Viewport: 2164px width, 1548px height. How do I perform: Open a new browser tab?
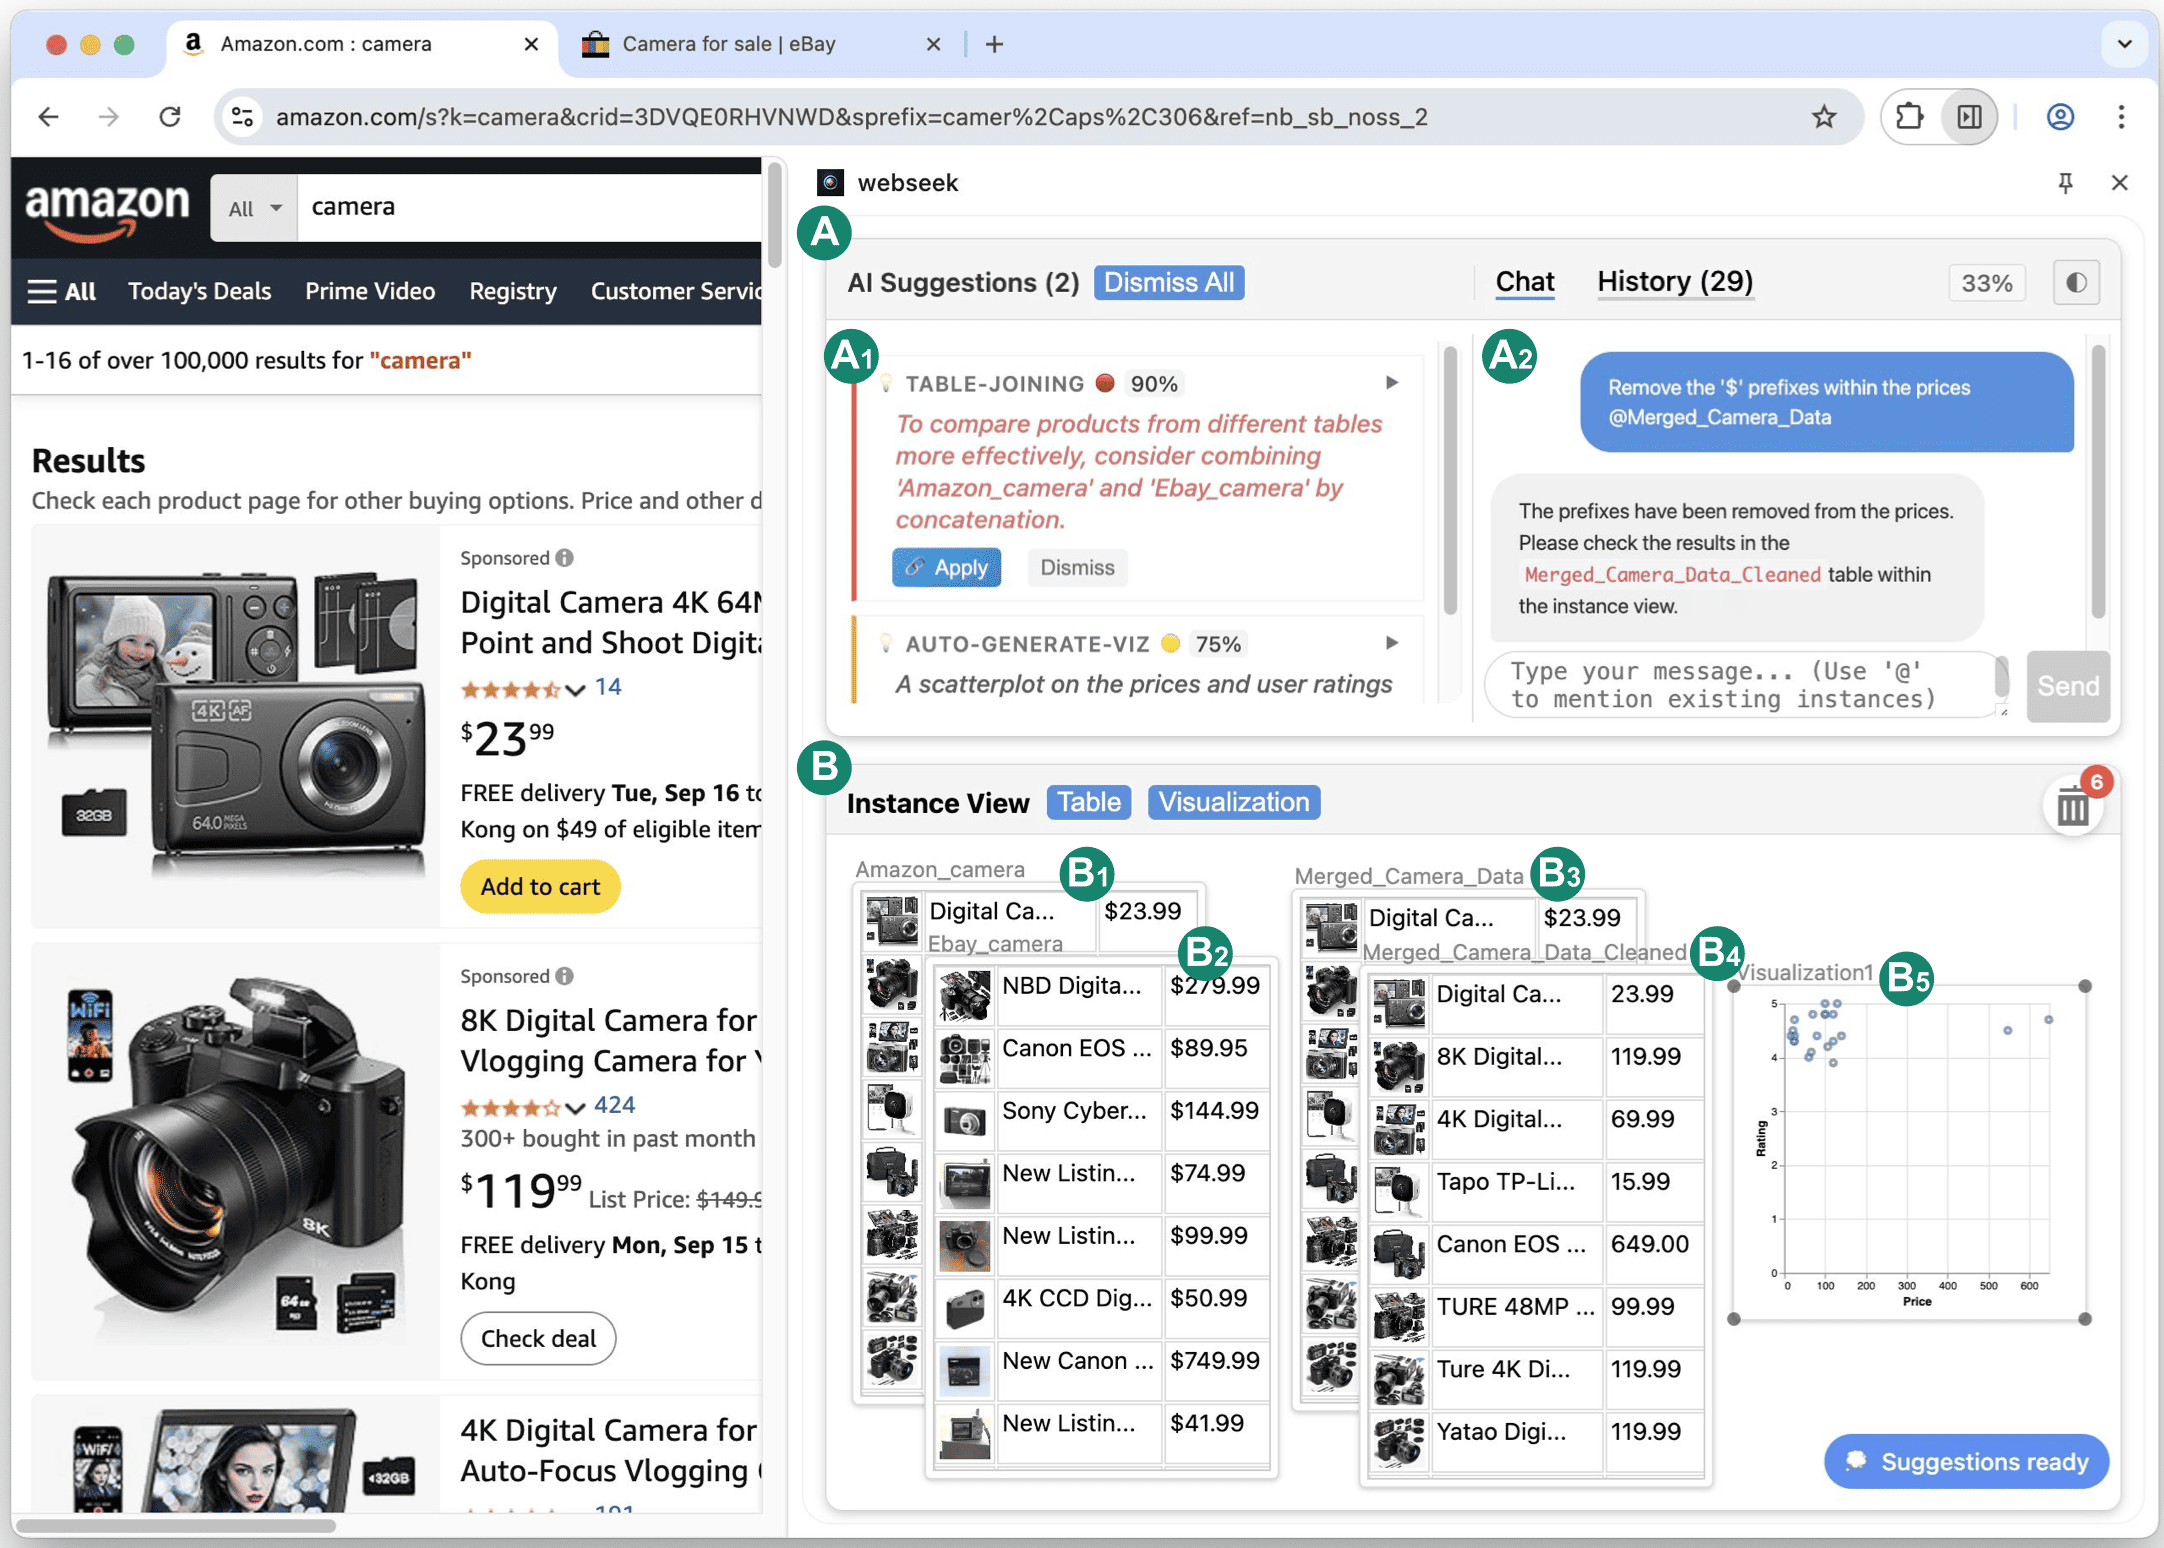pos(994,44)
